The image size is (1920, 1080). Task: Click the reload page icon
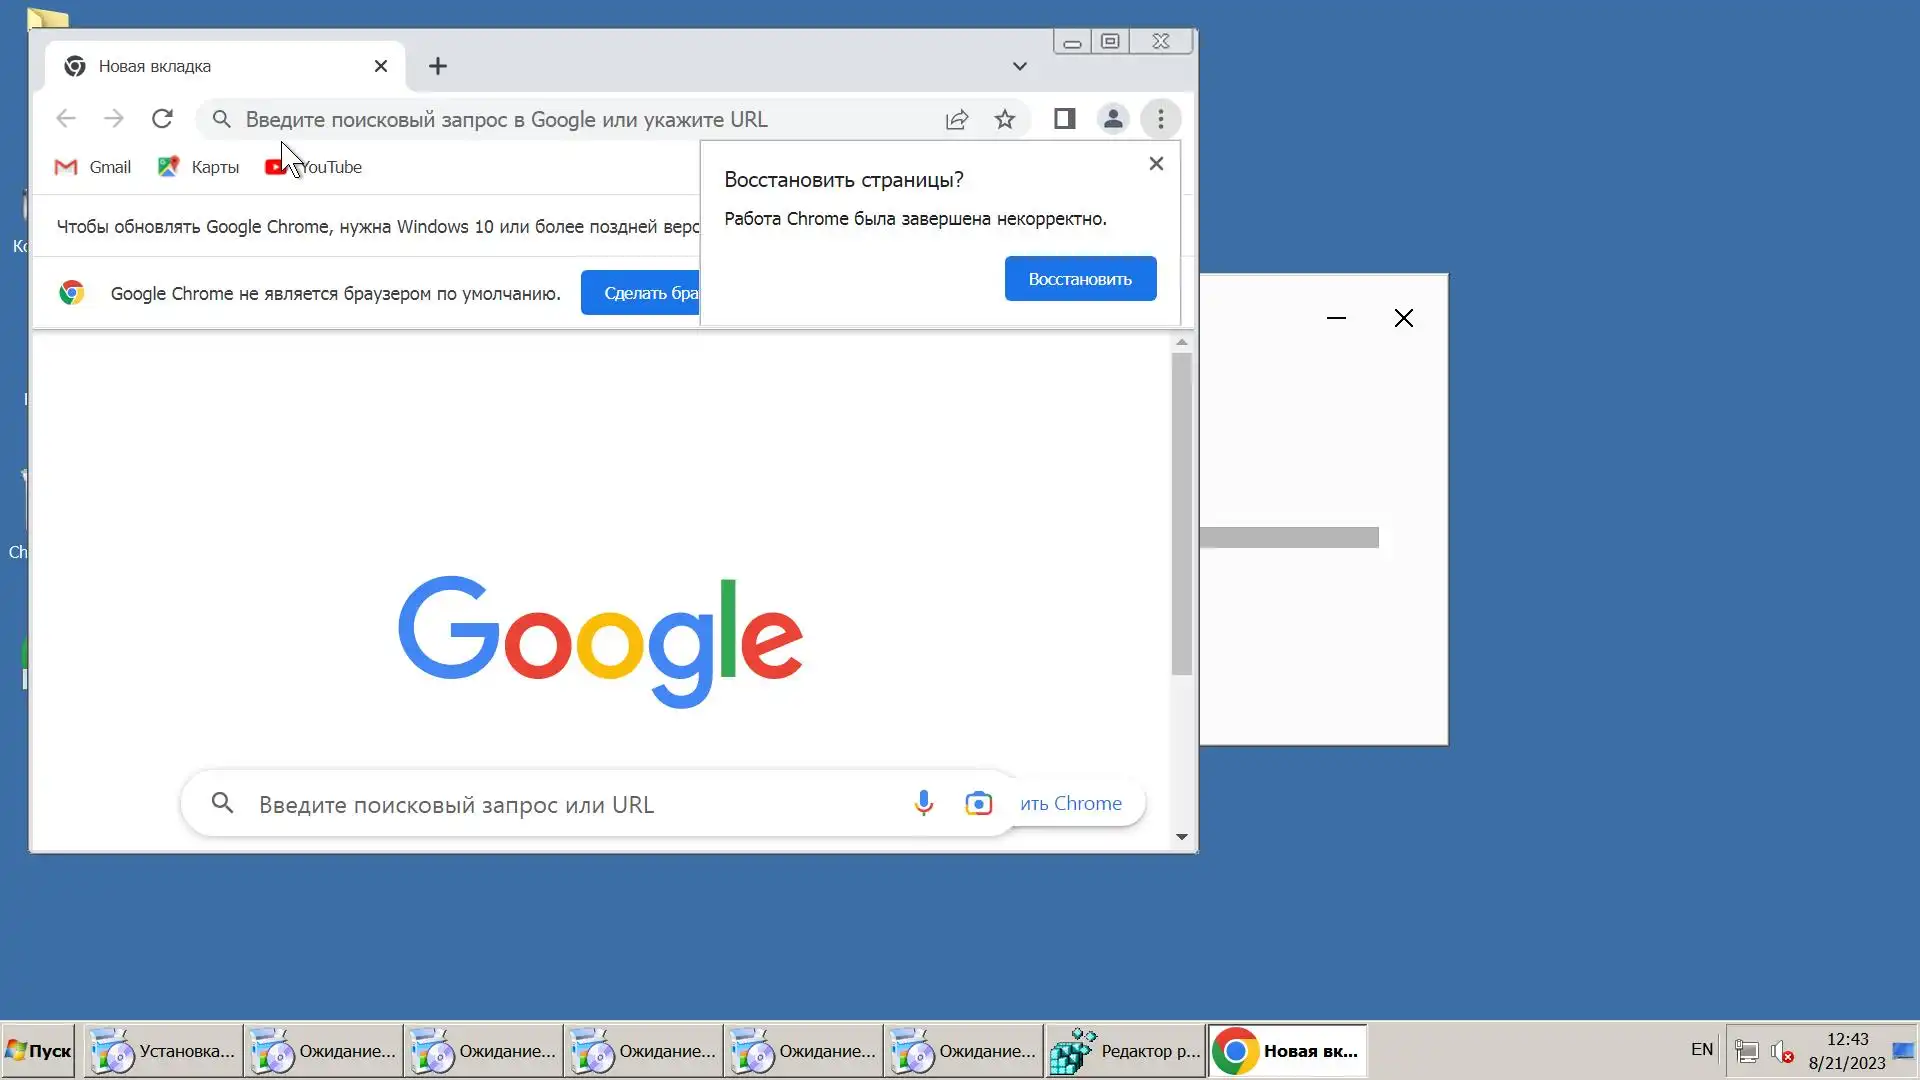click(162, 119)
